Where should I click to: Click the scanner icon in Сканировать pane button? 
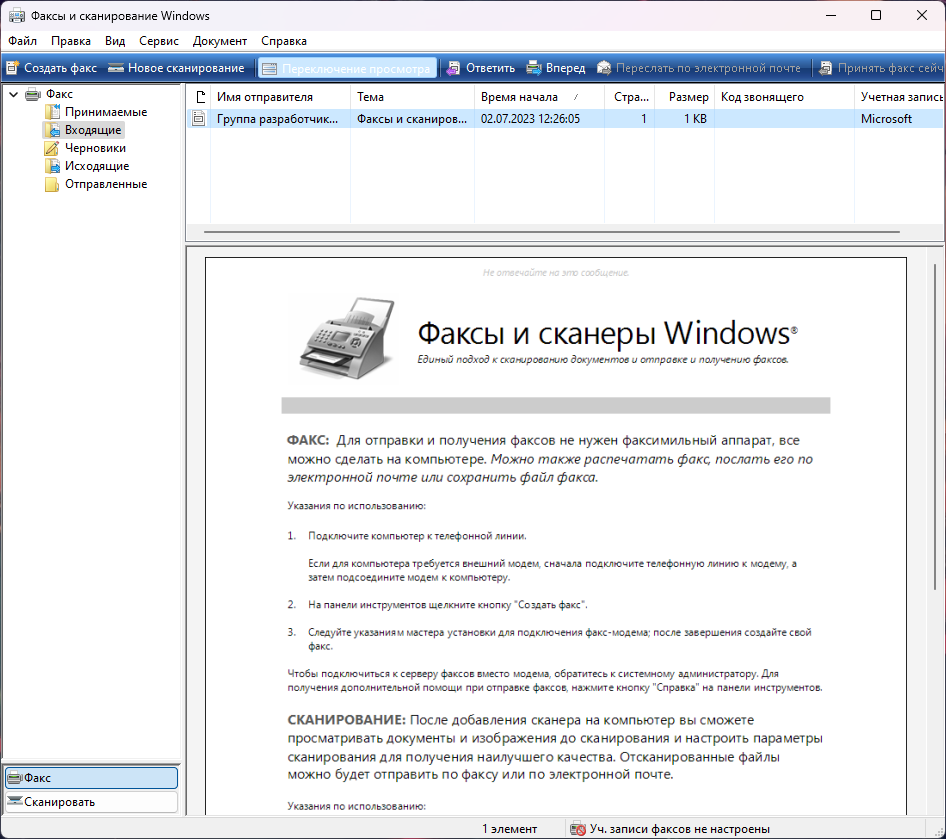pos(15,802)
